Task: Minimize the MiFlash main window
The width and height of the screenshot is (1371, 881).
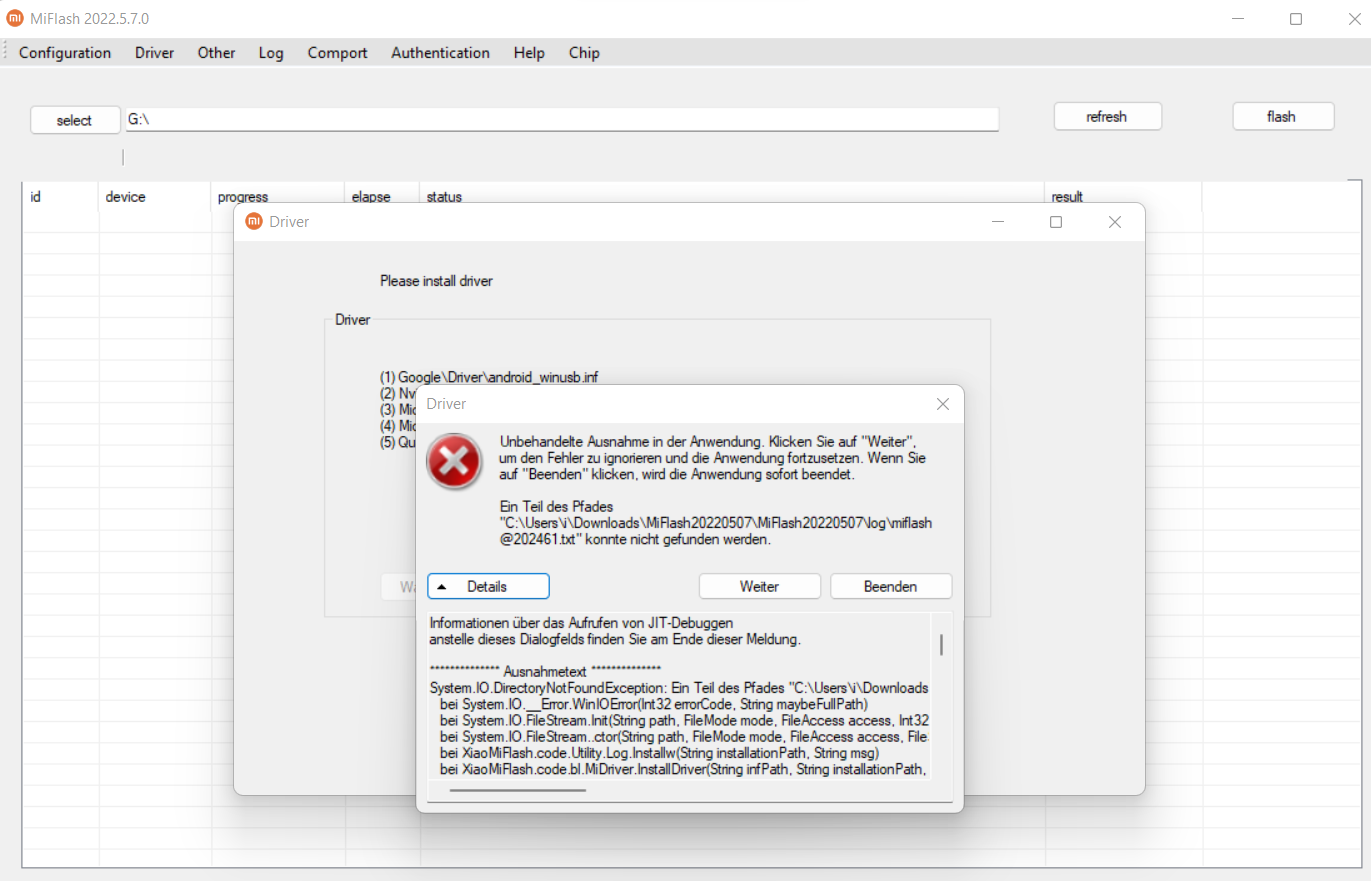Action: (x=1237, y=19)
